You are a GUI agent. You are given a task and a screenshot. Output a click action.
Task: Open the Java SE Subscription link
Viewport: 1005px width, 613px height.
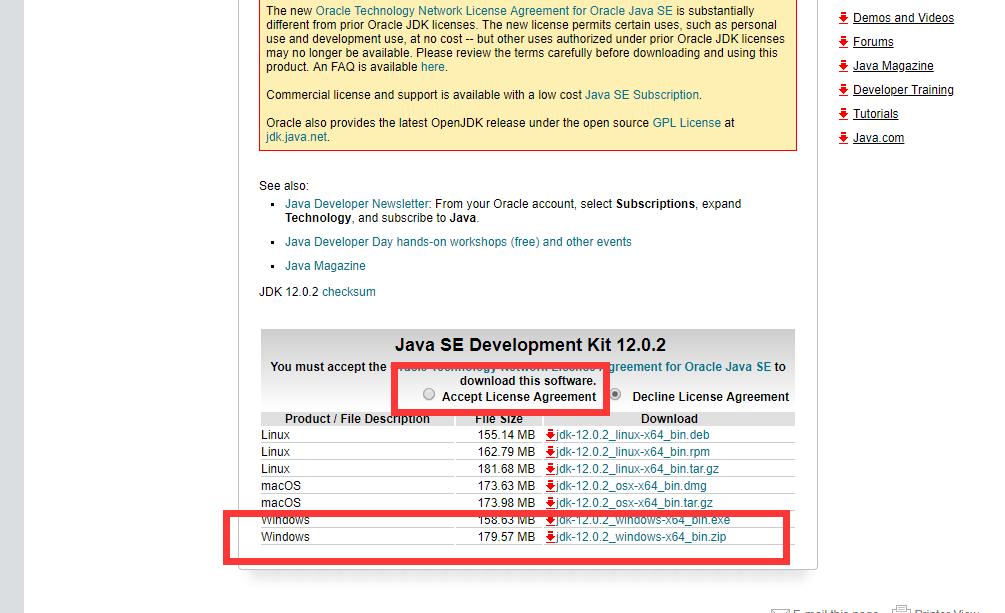point(642,95)
